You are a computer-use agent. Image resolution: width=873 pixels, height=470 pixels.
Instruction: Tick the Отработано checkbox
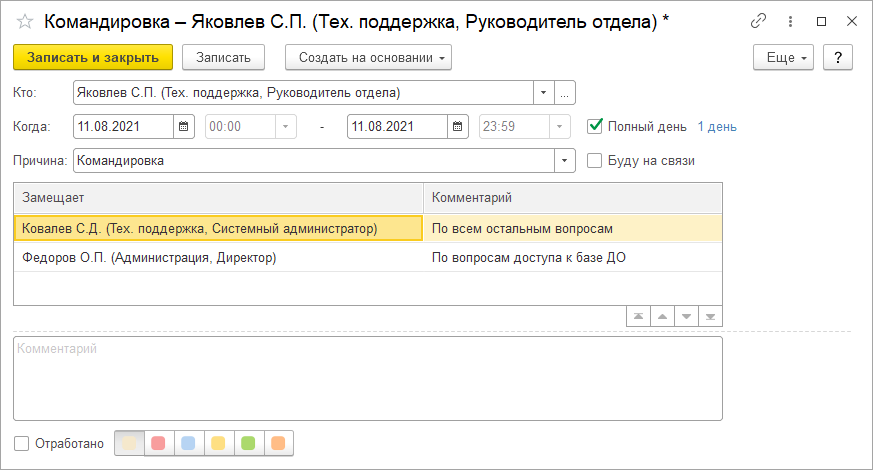[x=22, y=443]
